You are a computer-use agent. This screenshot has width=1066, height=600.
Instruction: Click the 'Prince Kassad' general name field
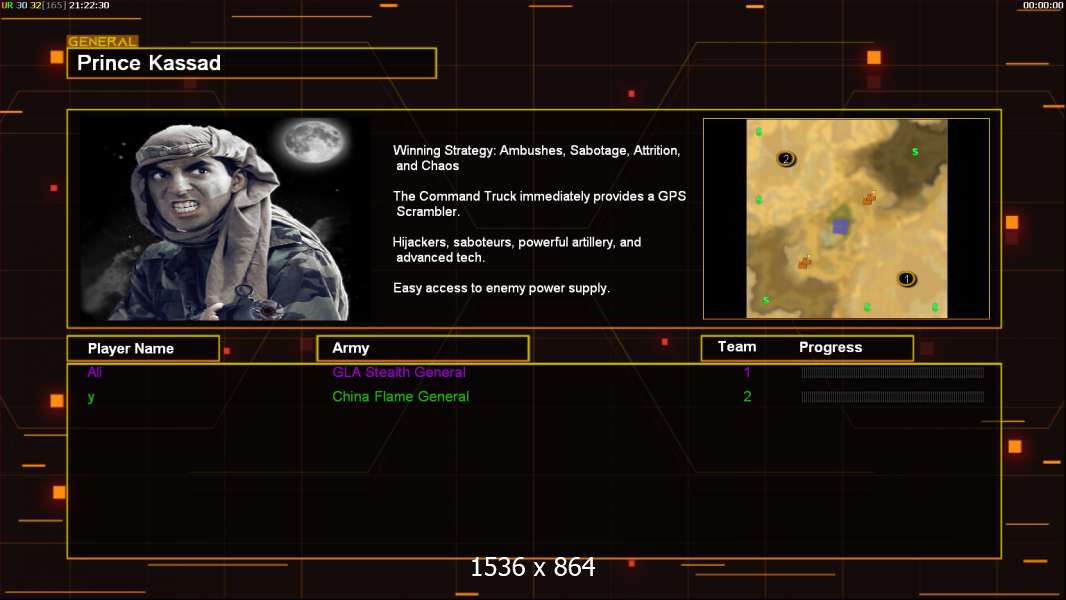pyautogui.click(x=252, y=63)
